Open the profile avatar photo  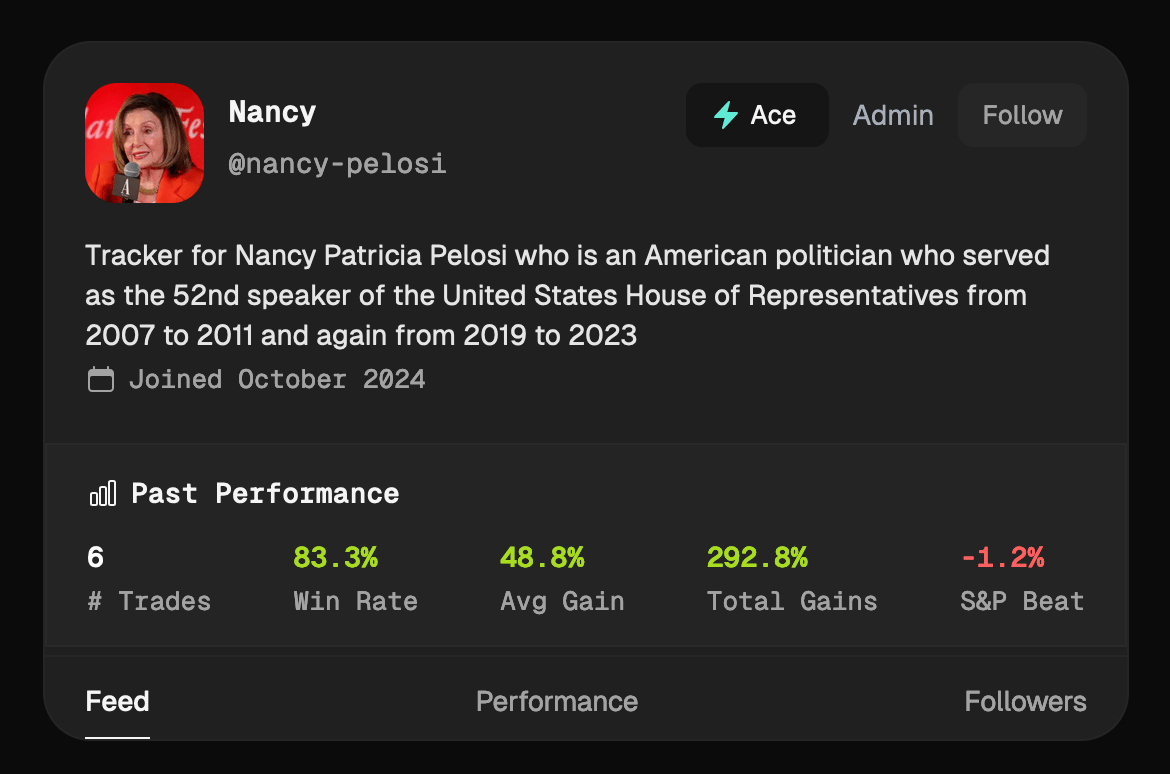pos(145,143)
